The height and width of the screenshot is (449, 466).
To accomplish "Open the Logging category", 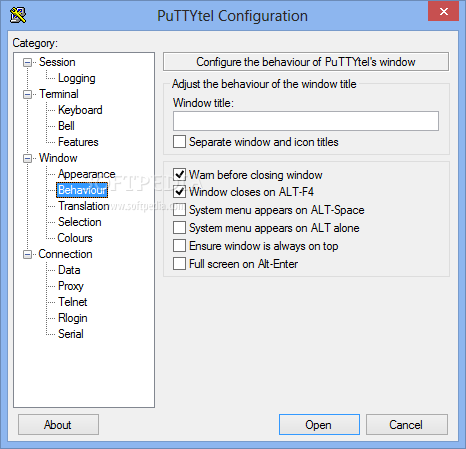I will pos(77,78).
